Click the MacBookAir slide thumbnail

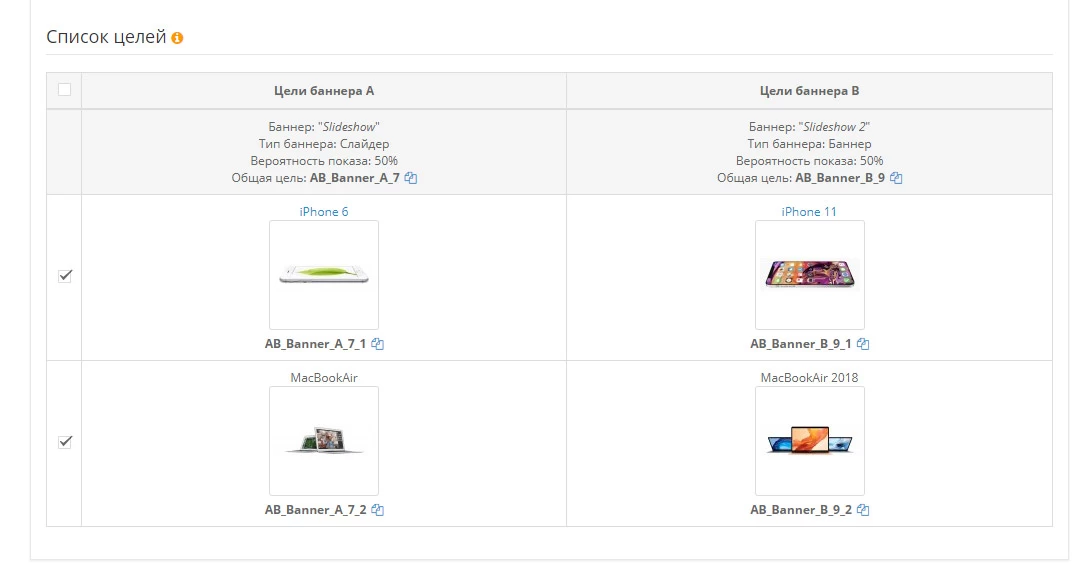(x=324, y=441)
